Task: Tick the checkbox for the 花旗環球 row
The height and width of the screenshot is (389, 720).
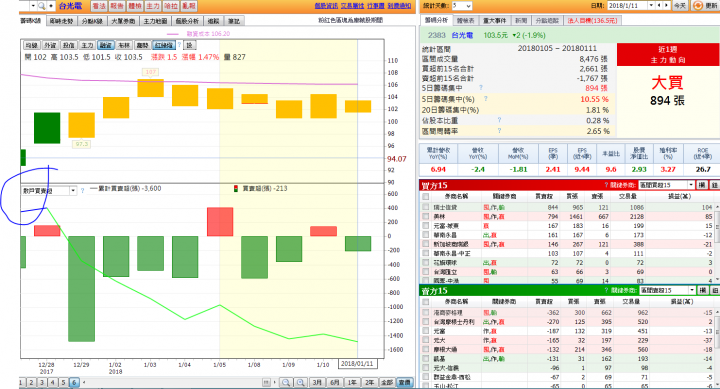Action: [x=426, y=263]
